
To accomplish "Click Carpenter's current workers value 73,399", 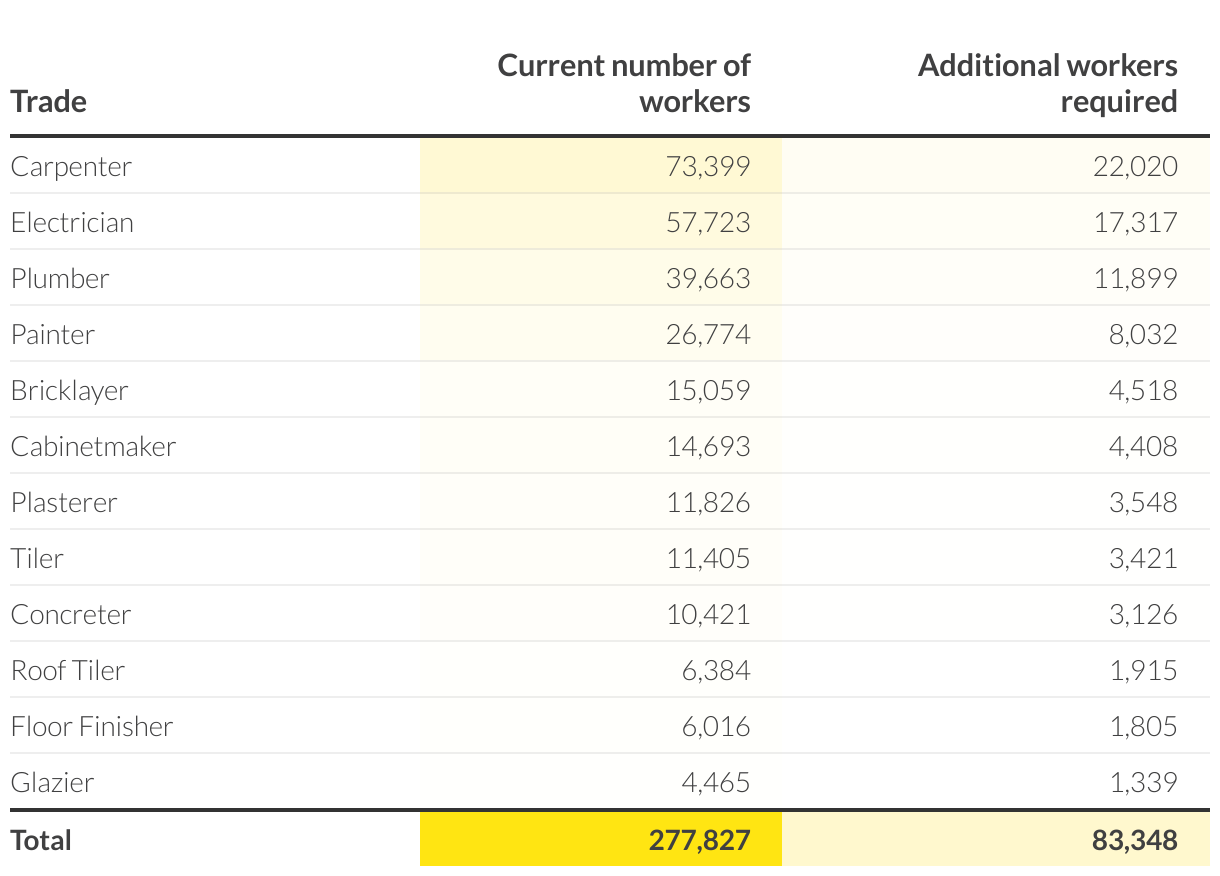I will [x=708, y=167].
